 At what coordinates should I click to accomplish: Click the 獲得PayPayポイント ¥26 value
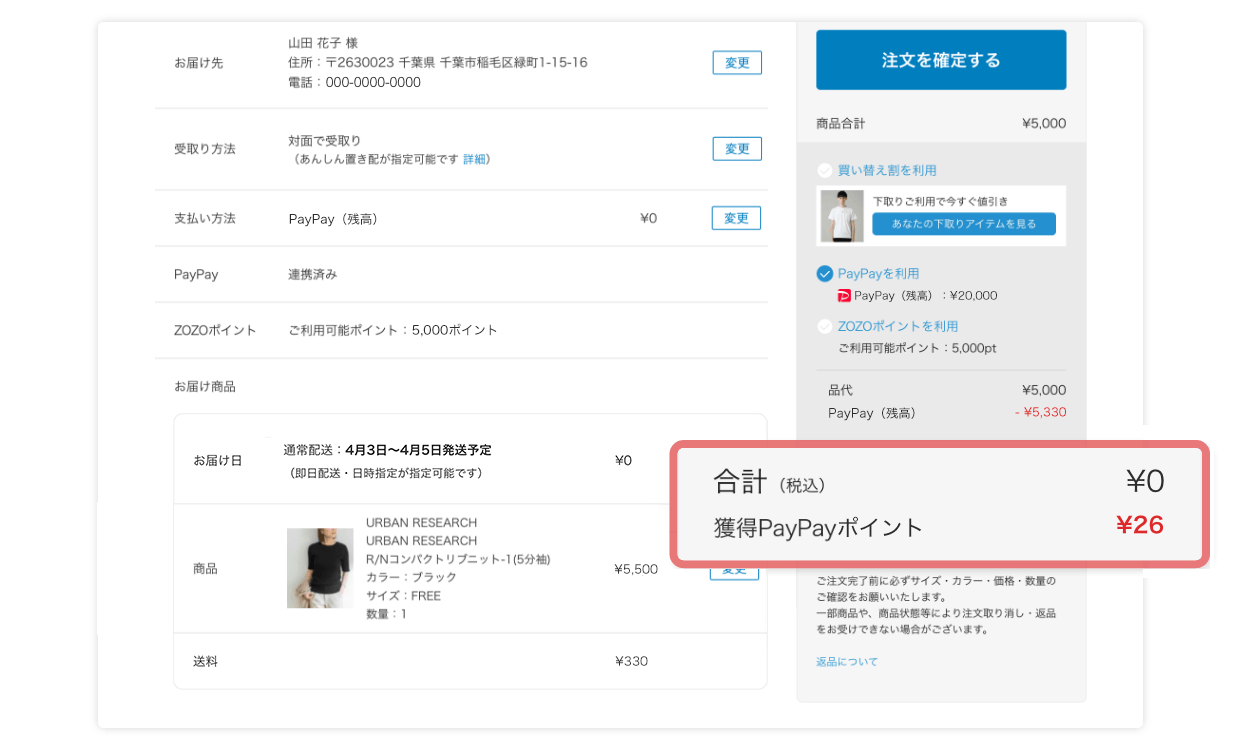click(x=1140, y=525)
